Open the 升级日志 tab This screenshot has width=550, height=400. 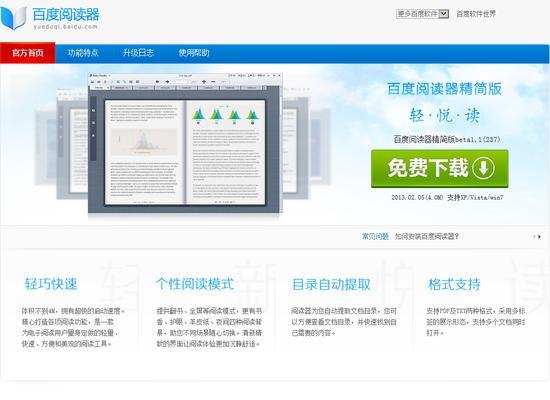click(x=138, y=53)
